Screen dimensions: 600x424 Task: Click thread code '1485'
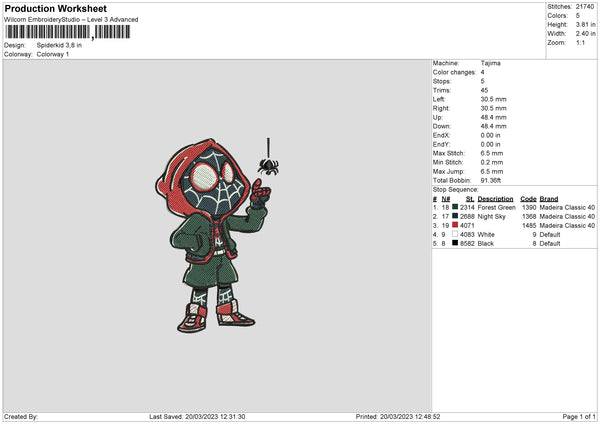pyautogui.click(x=529, y=226)
